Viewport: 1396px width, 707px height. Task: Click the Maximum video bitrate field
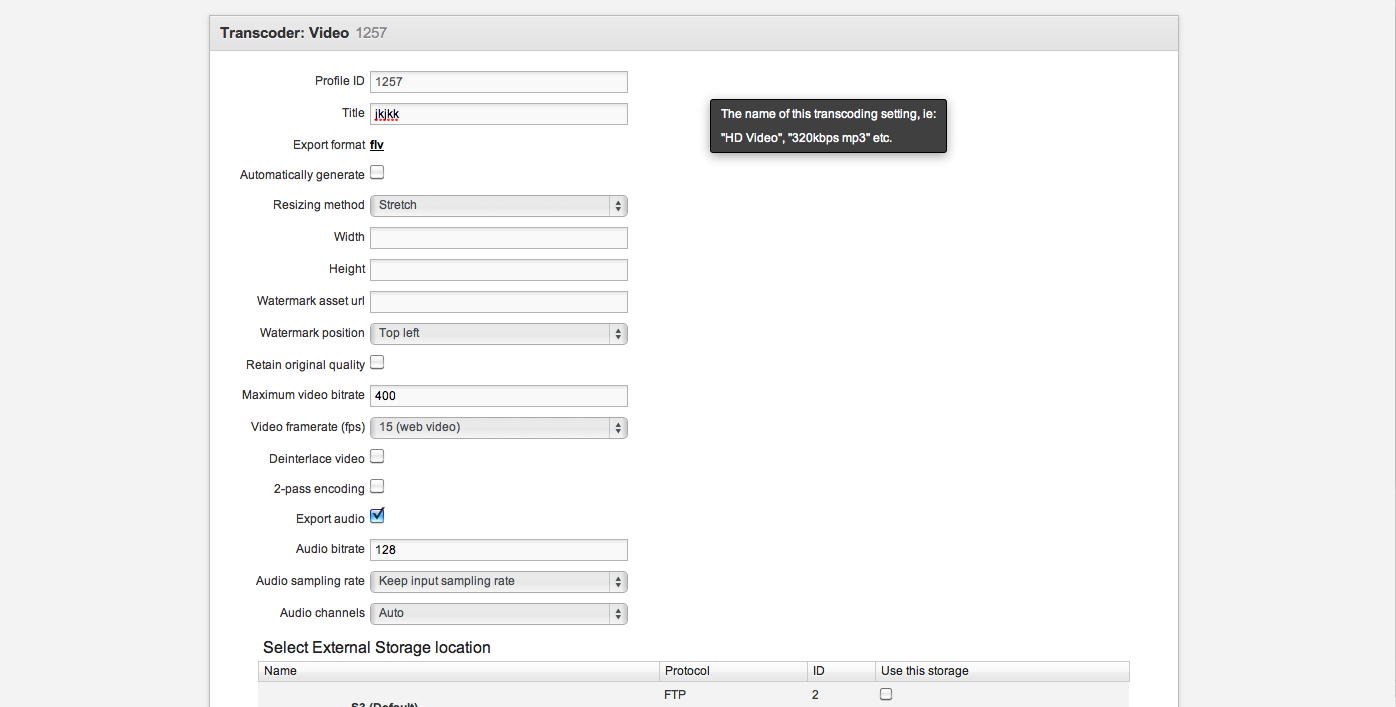click(x=498, y=396)
